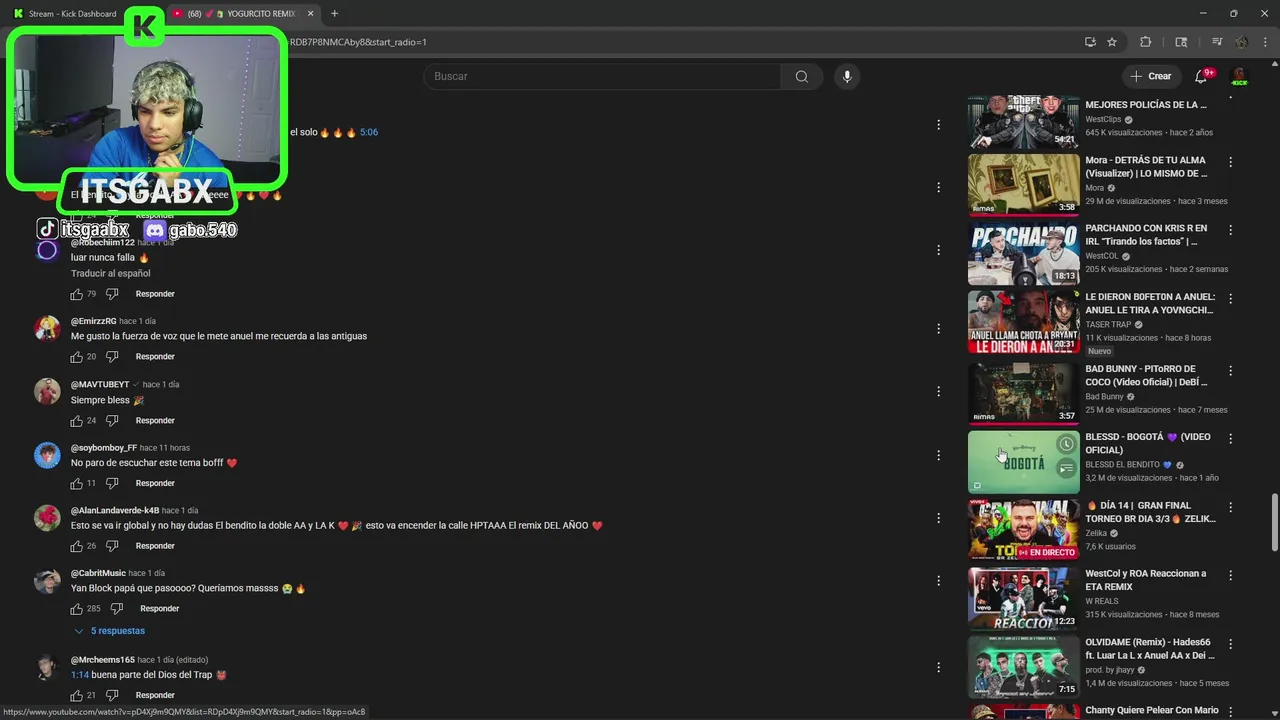Screen dimensions: 1280x720
Task: Click the YouTube search magnifier button
Action: [802, 76]
